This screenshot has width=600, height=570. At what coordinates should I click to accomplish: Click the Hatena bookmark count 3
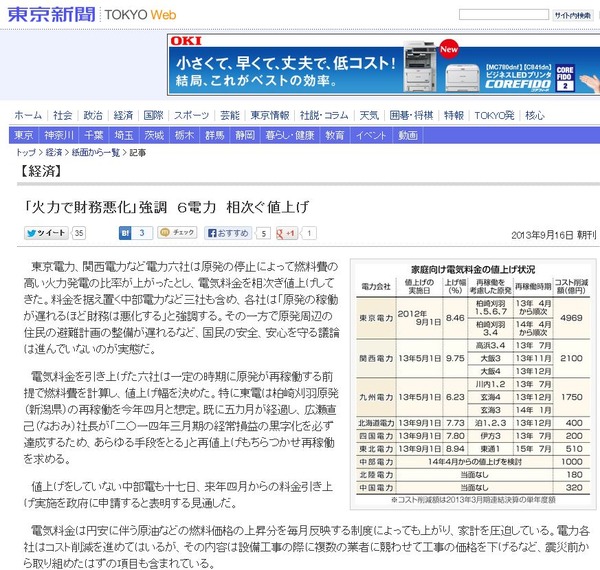[142, 233]
